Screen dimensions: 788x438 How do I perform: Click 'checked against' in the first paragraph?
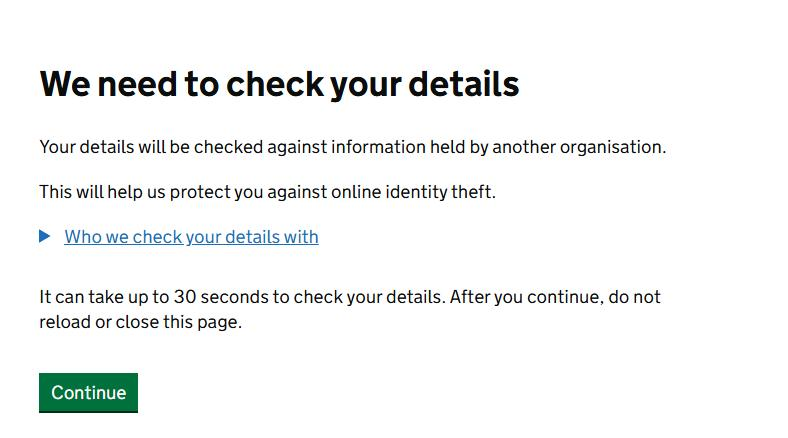pyautogui.click(x=260, y=147)
